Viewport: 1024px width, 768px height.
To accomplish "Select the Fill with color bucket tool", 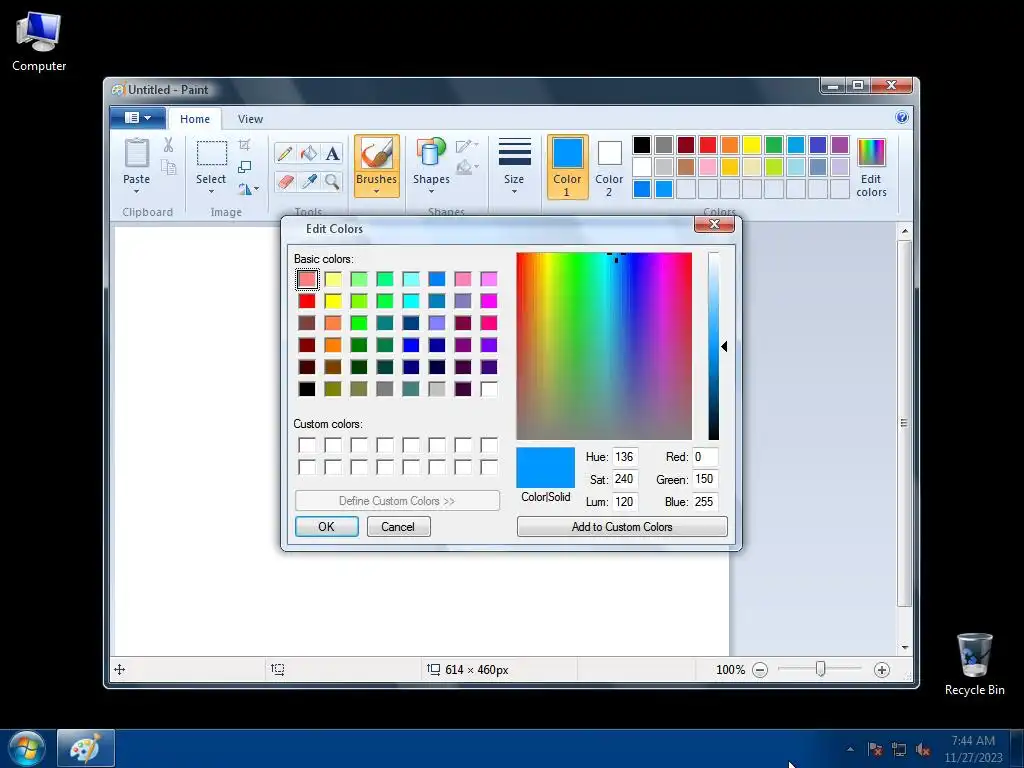I will click(x=308, y=153).
